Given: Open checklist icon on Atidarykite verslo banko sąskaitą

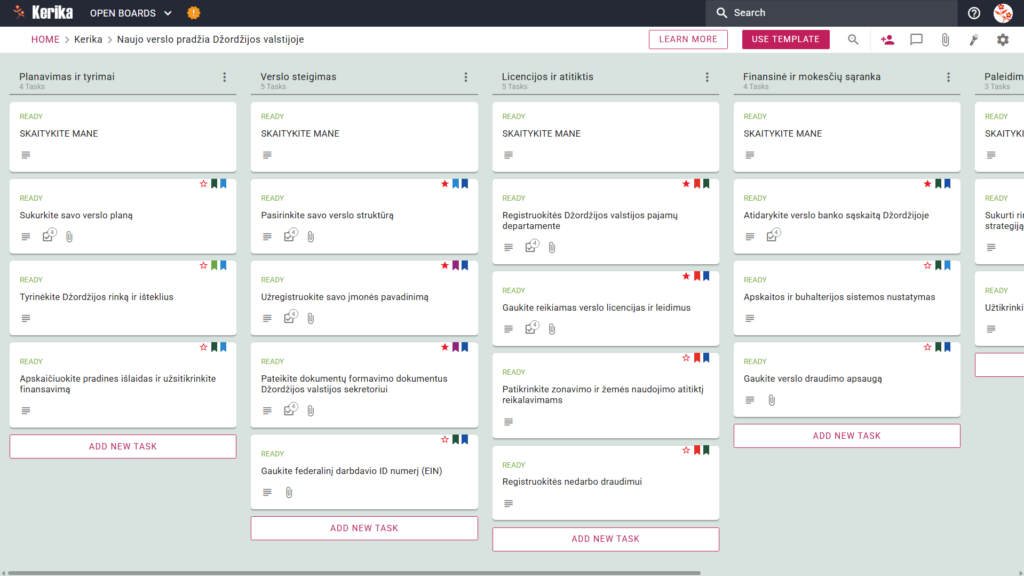Looking at the screenshot, I should [x=773, y=236].
